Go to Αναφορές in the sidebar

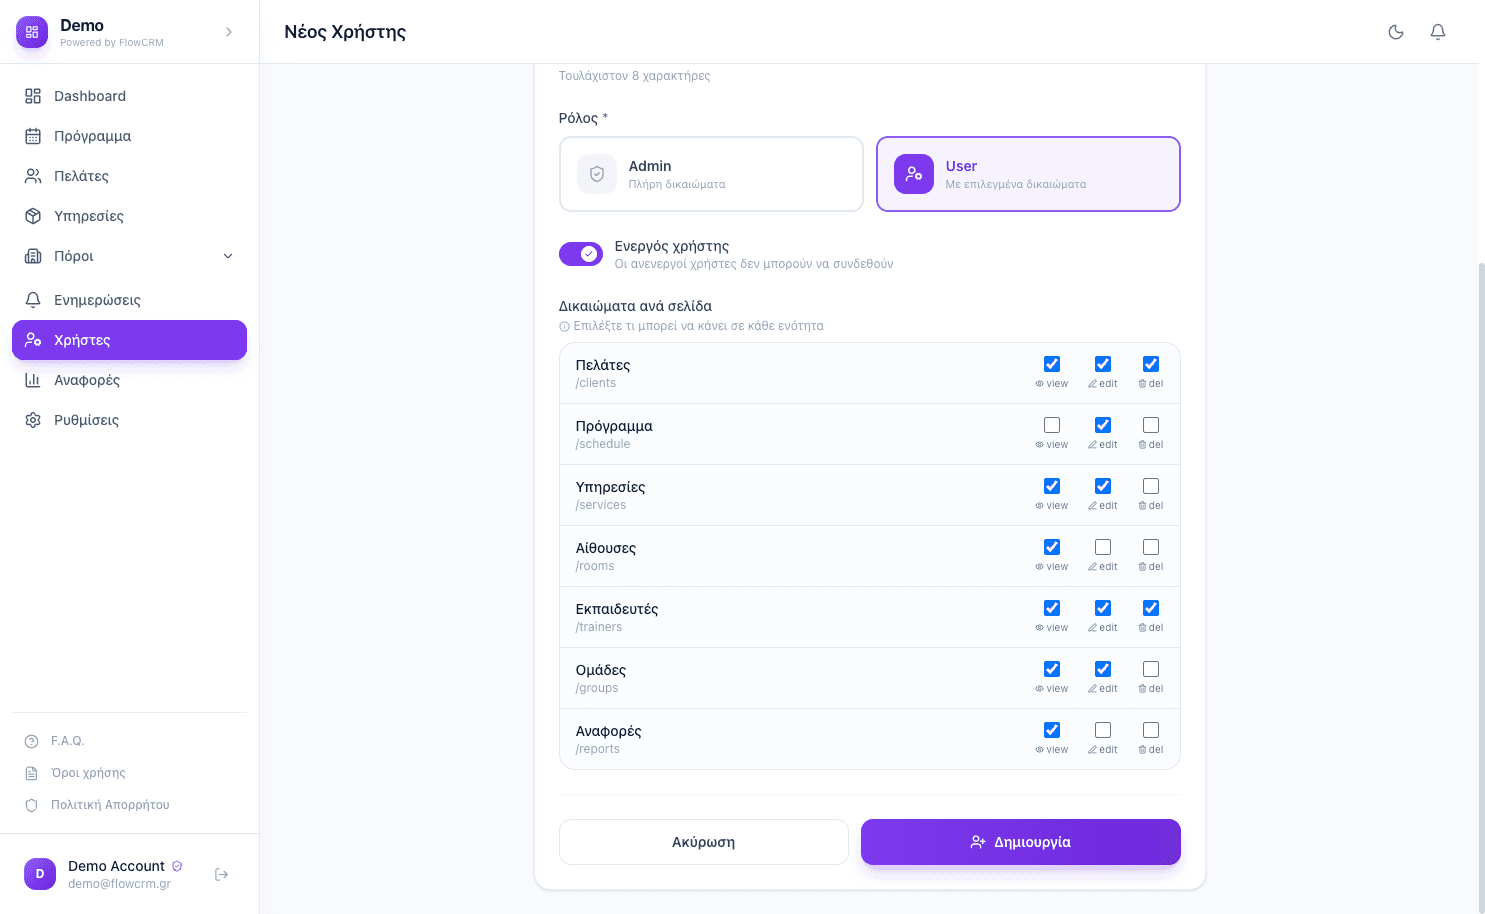point(129,380)
